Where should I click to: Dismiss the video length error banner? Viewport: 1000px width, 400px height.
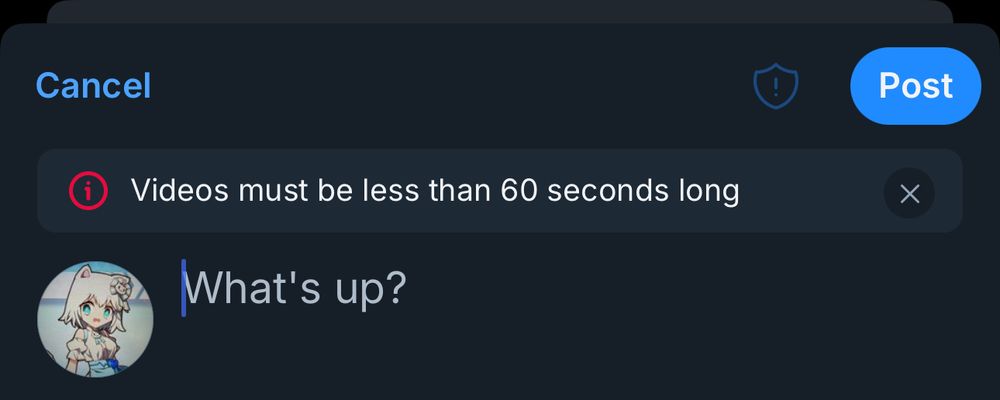[909, 193]
